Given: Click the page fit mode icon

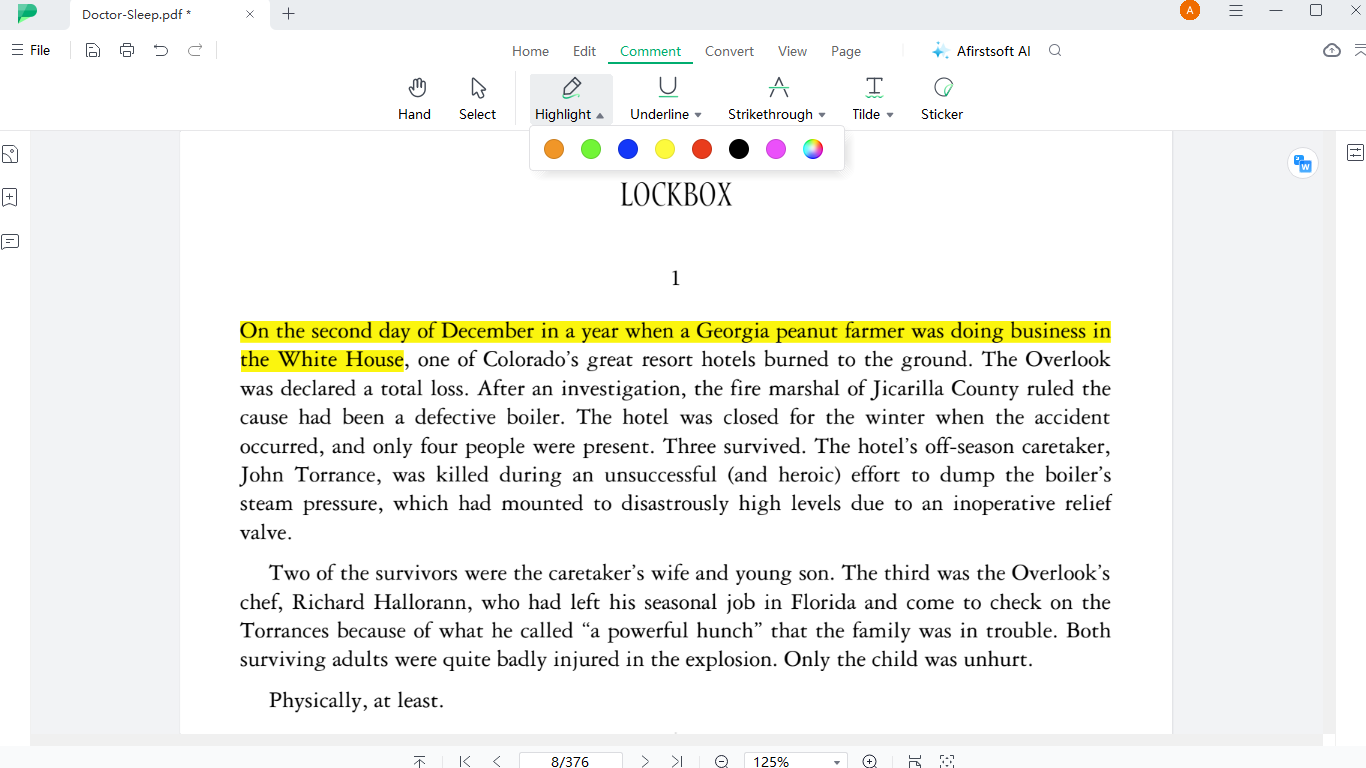Looking at the screenshot, I should [915, 762].
